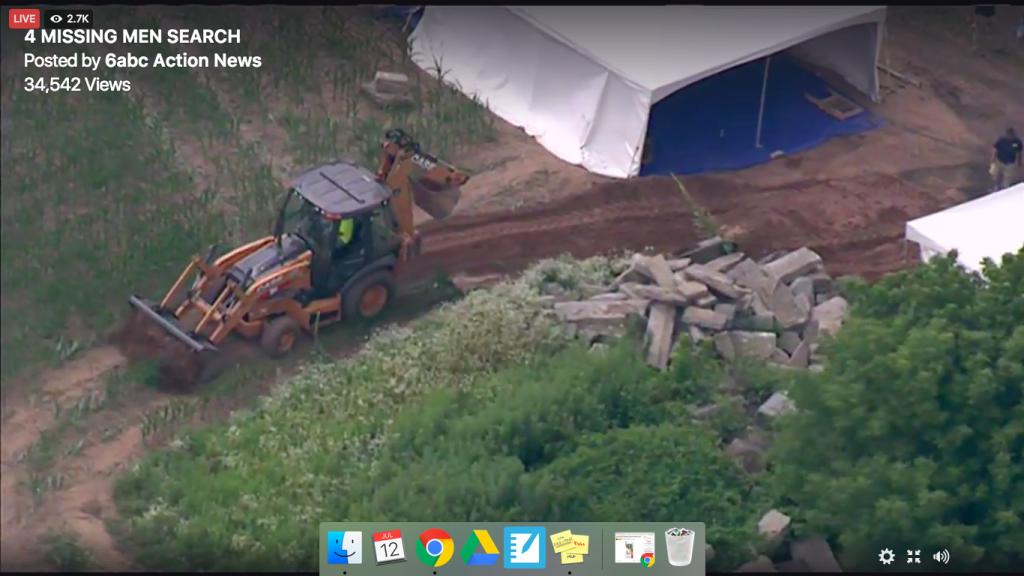Open Finder from the dock
This screenshot has height=576, width=1024.
tap(345, 547)
